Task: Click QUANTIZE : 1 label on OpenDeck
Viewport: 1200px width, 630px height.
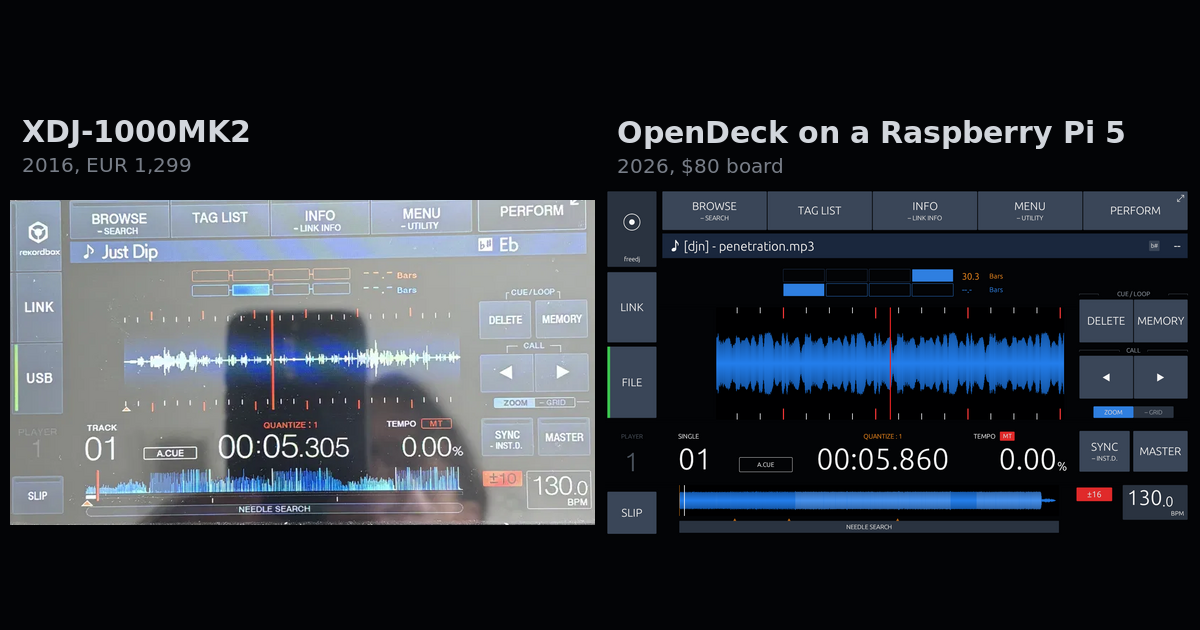Action: pos(883,437)
